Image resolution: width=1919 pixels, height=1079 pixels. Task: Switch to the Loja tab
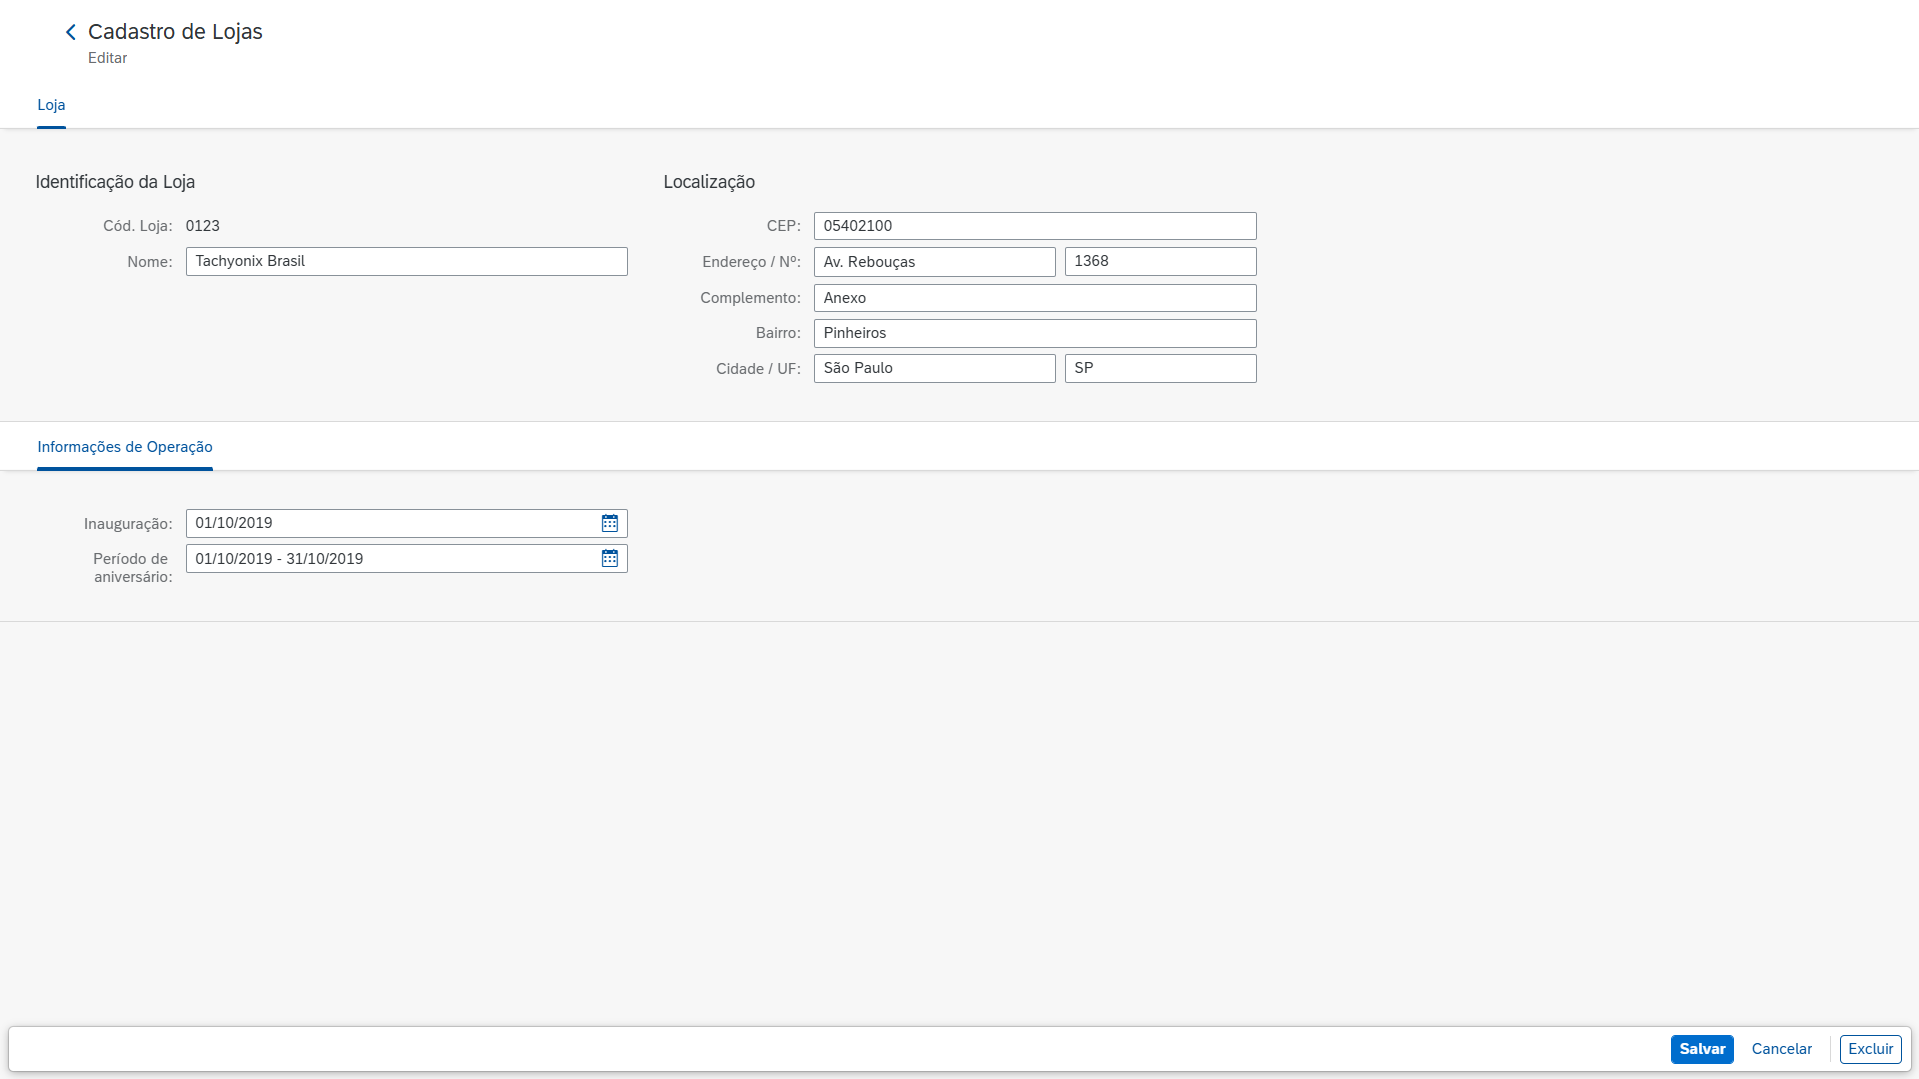tap(51, 105)
